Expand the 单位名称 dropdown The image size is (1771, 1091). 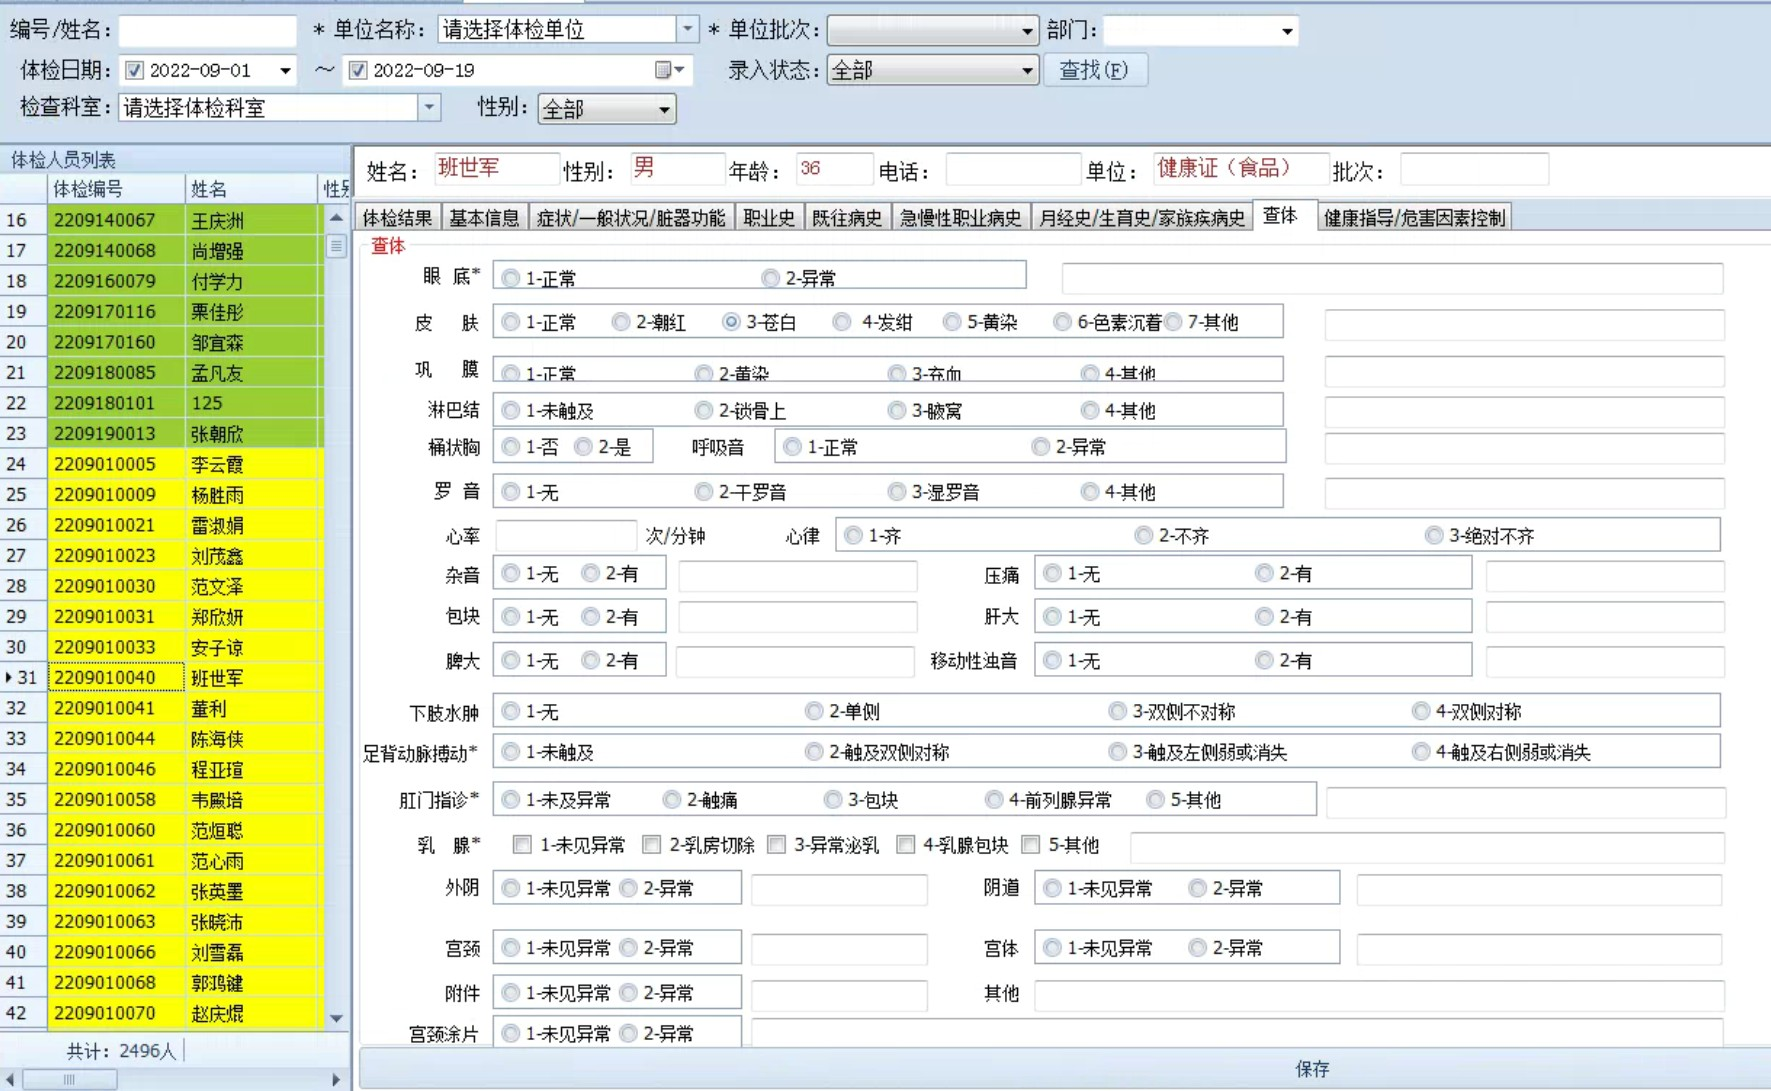[687, 30]
